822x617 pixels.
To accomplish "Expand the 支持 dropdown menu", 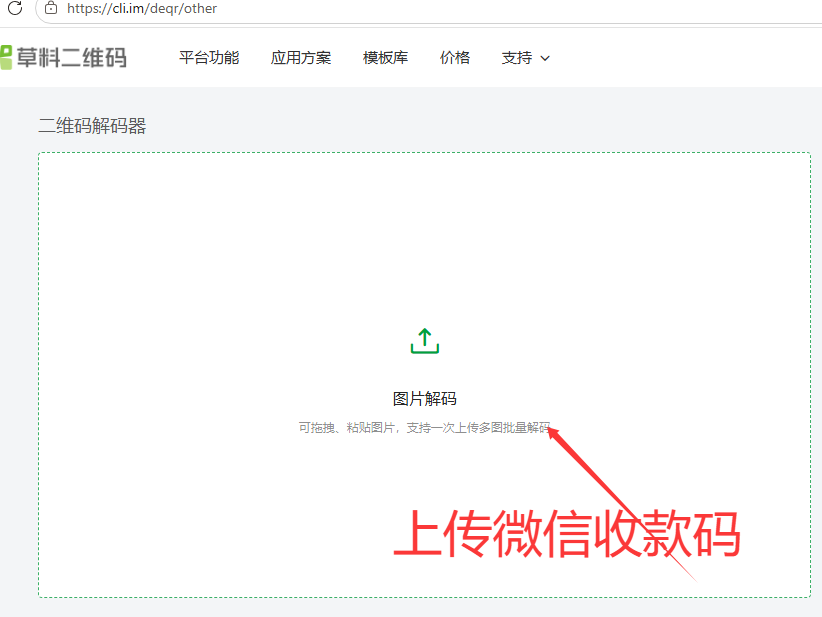I will [x=525, y=58].
